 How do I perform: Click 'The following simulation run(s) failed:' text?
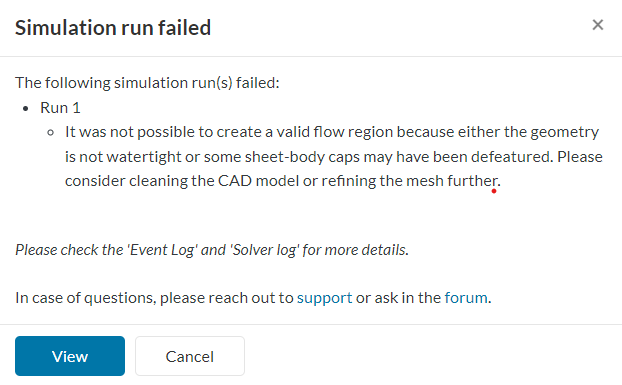147,83
